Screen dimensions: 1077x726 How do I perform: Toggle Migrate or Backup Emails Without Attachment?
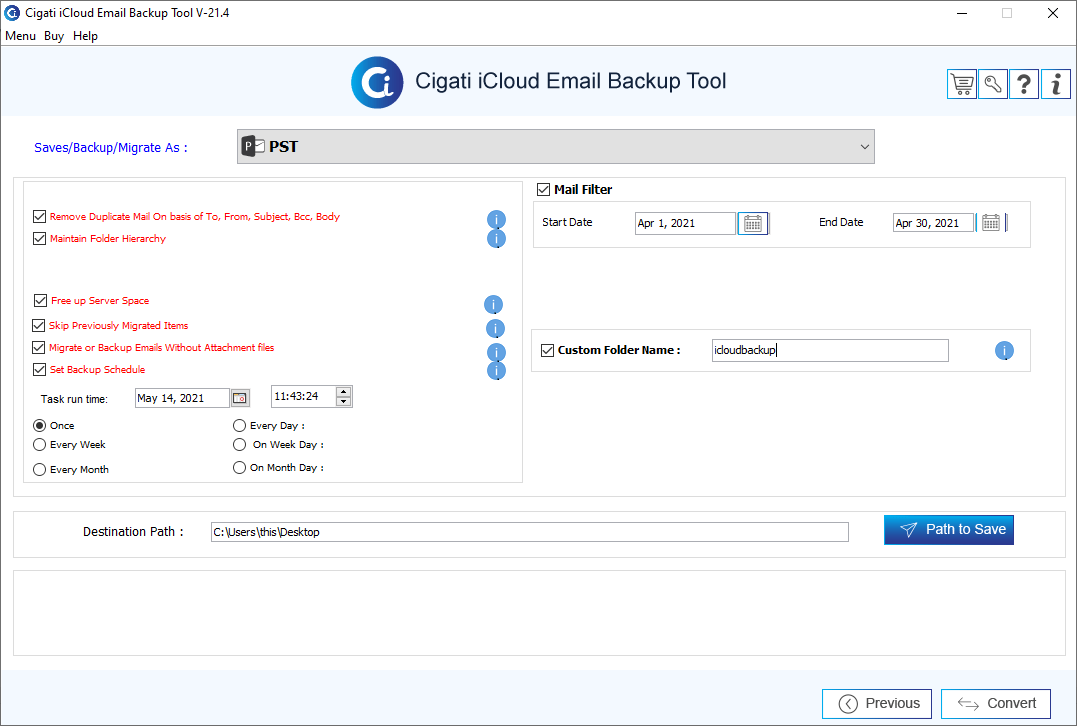(38, 348)
